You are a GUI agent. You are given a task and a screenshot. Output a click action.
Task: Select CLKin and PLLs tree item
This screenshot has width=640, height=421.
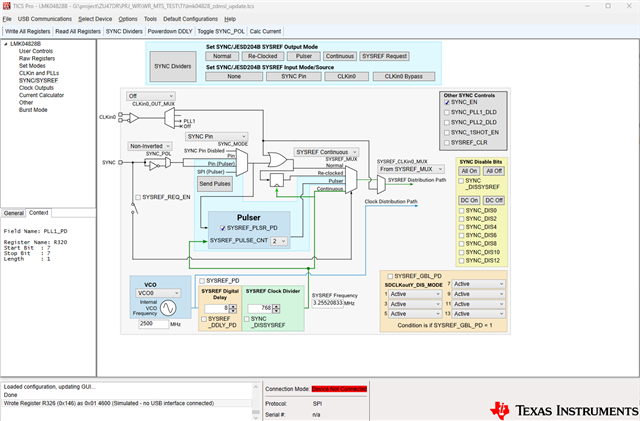(x=39, y=73)
